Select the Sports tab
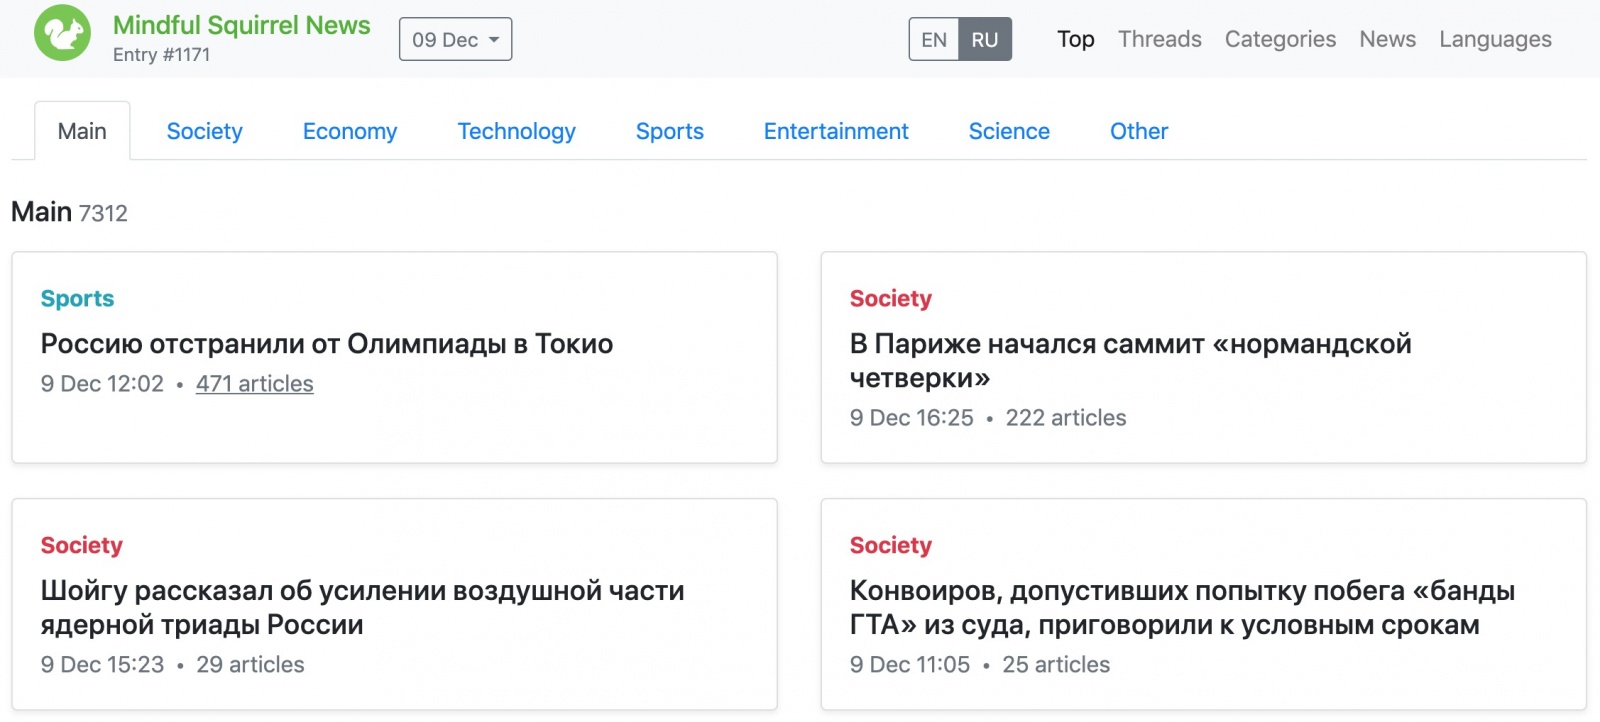The image size is (1600, 722). coord(670,131)
